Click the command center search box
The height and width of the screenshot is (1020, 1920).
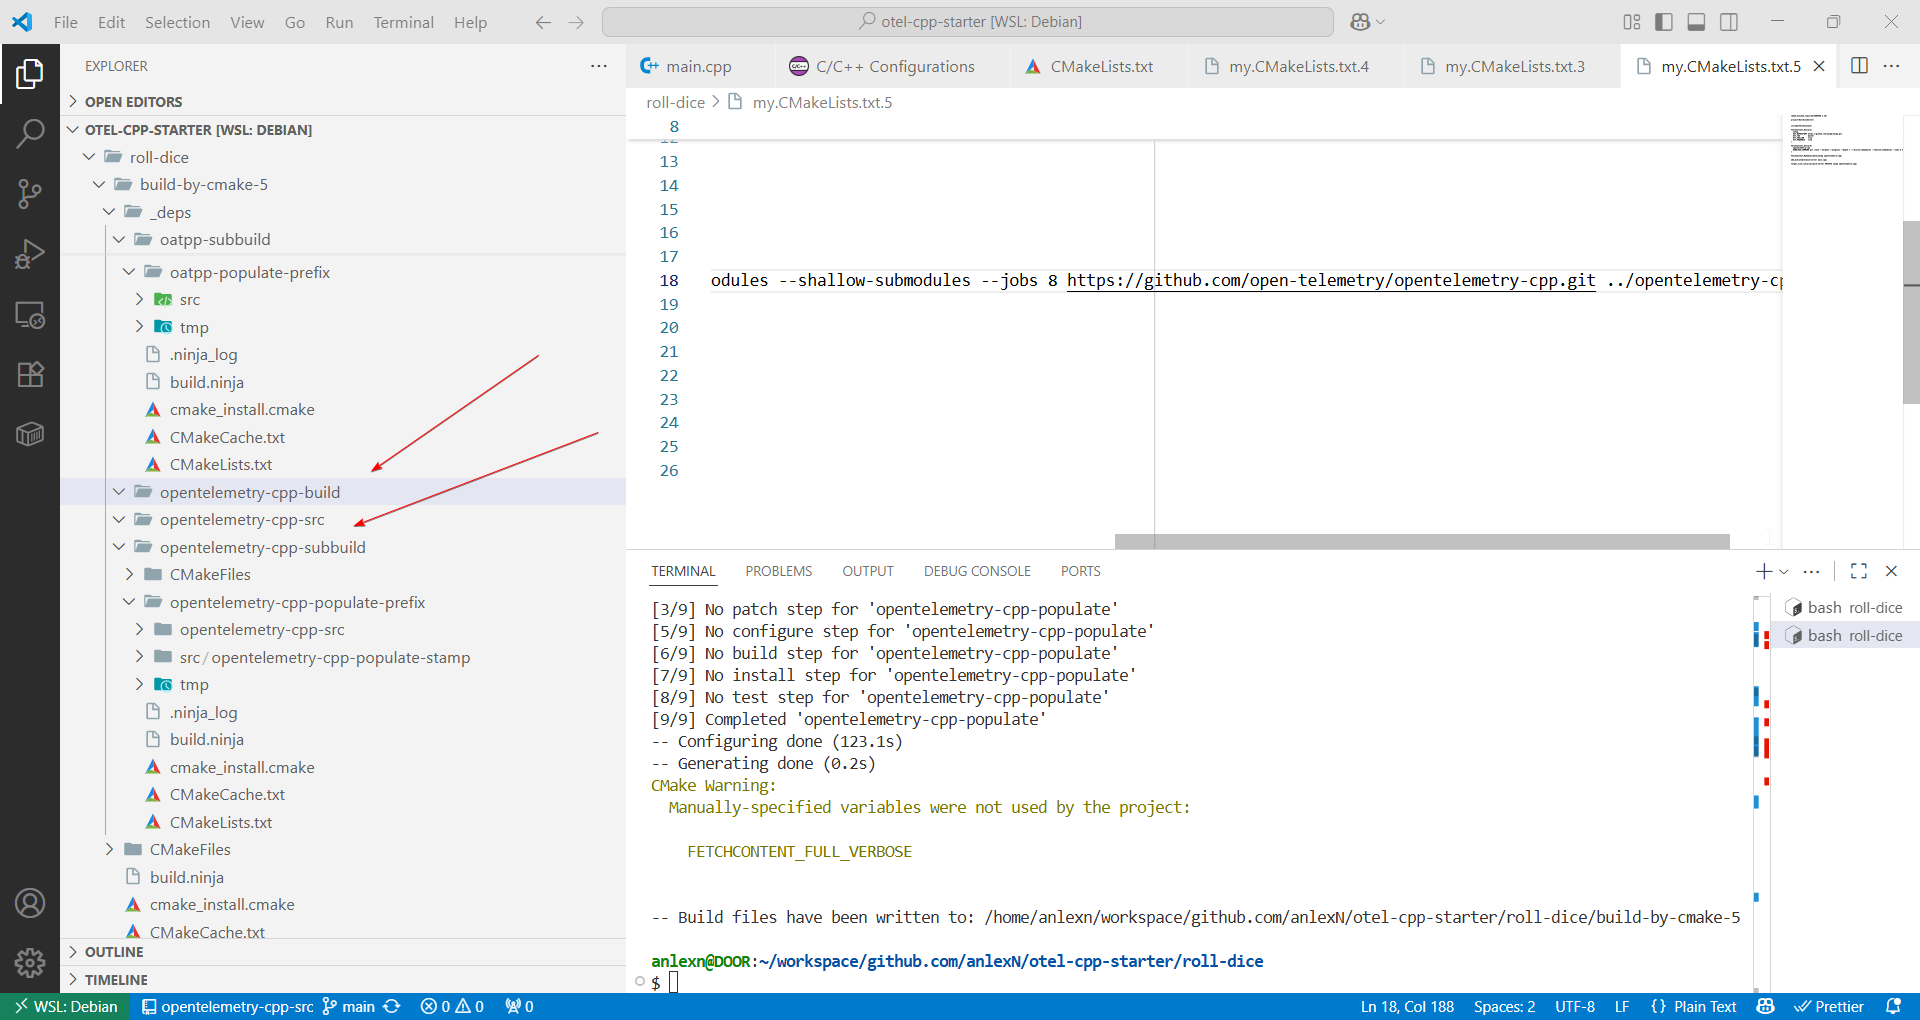click(x=968, y=22)
